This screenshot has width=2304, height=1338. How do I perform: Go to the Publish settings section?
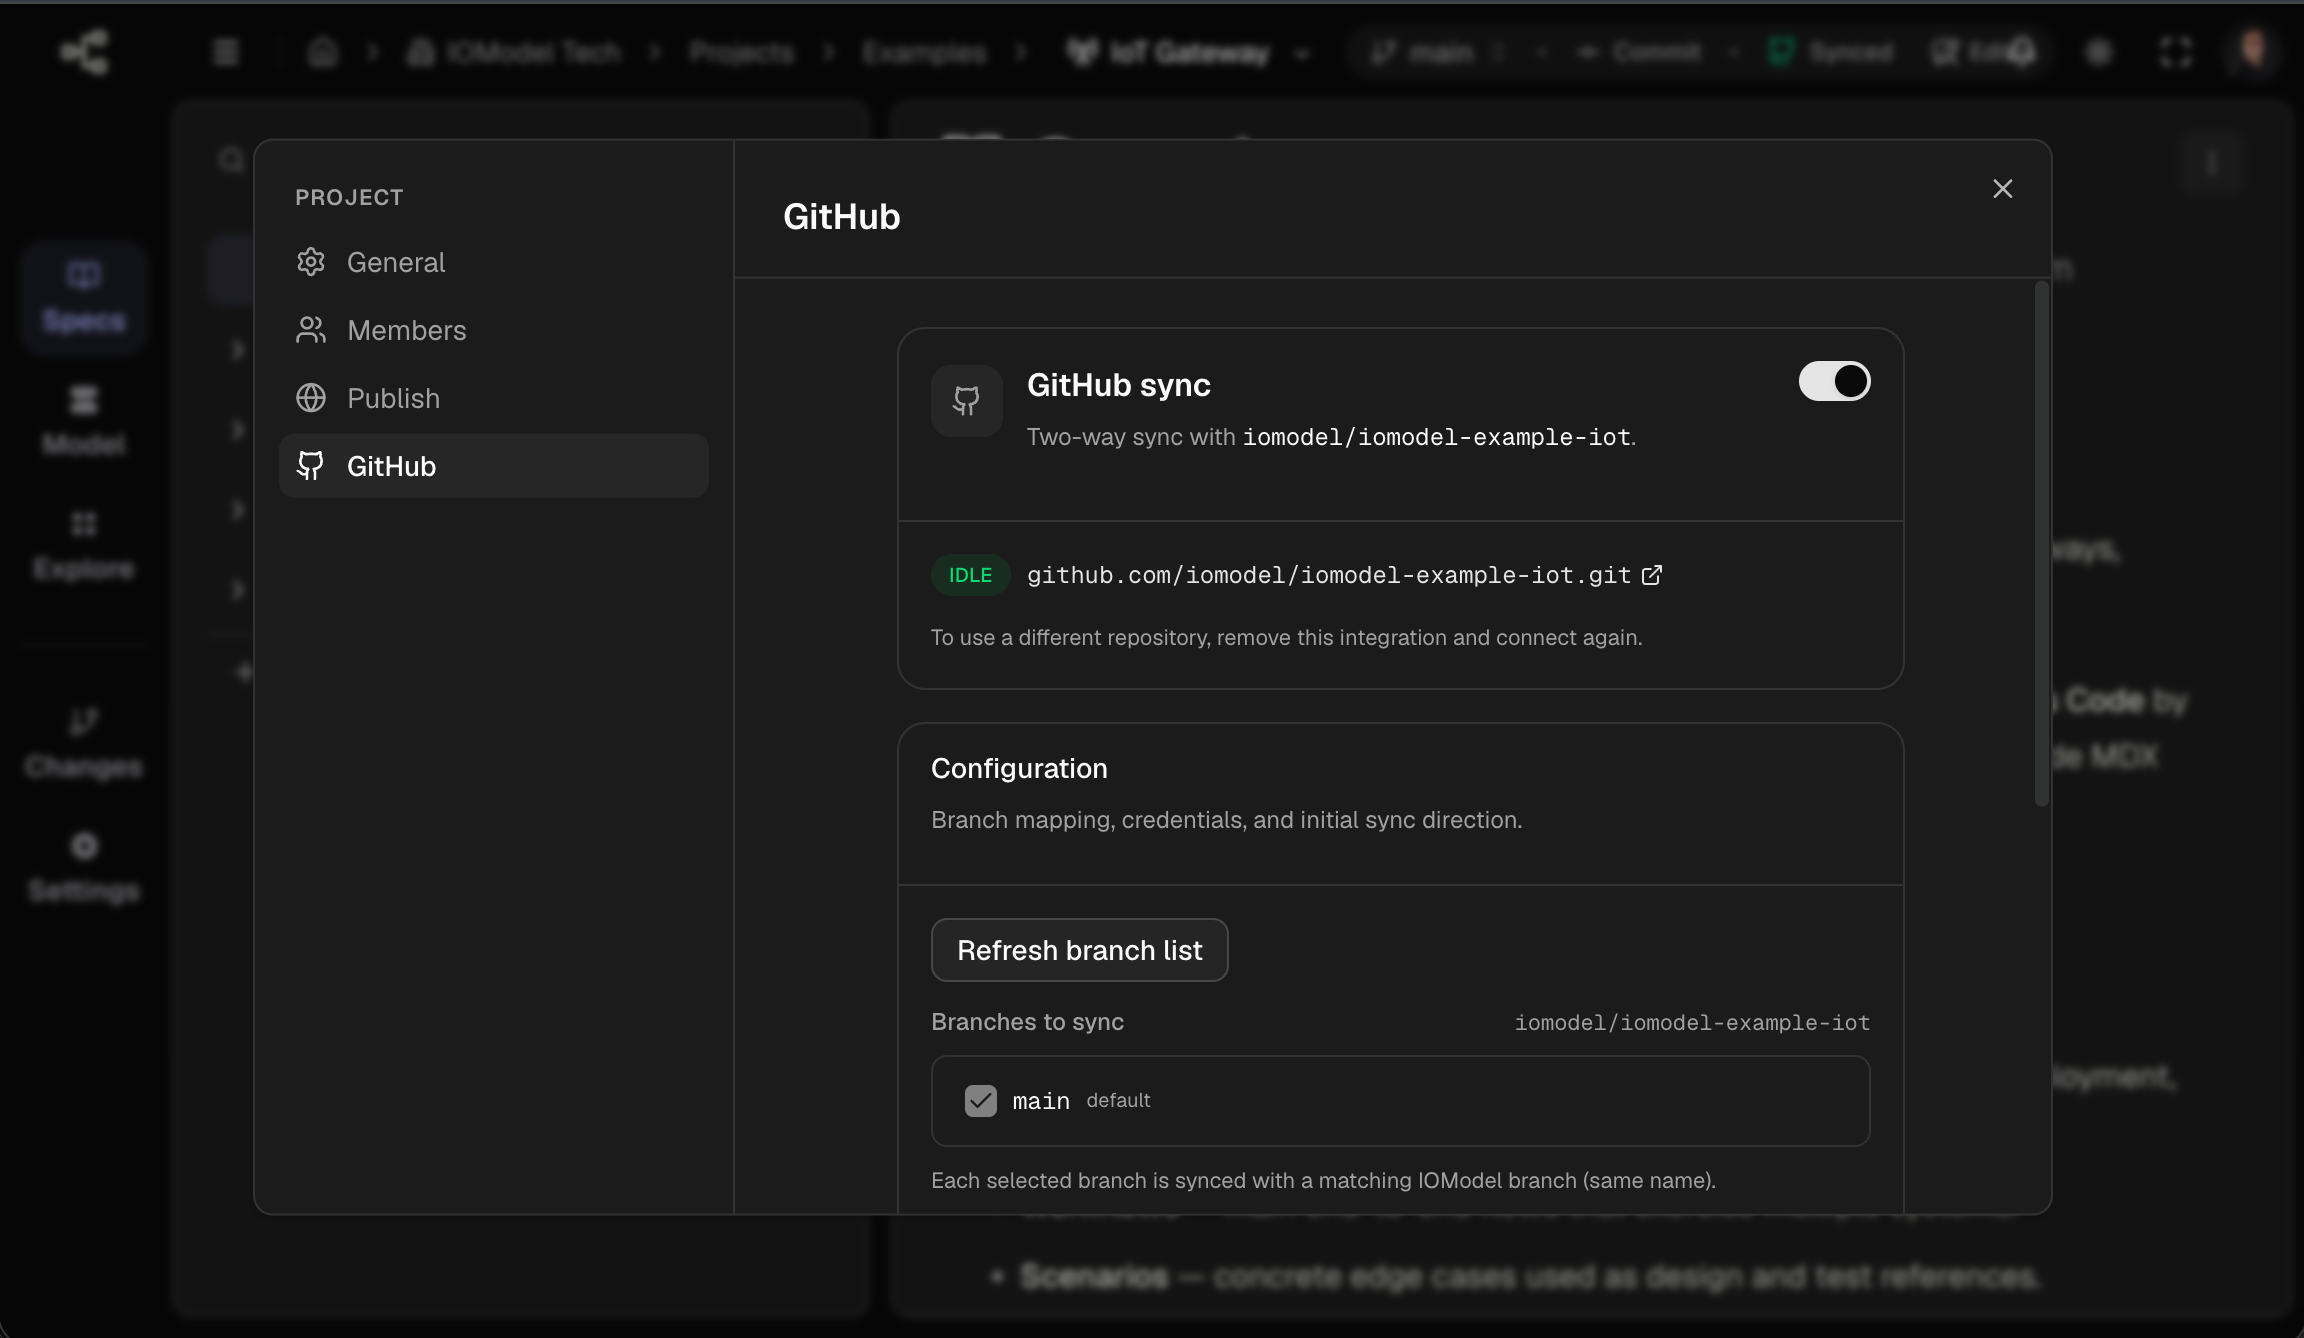(493, 398)
